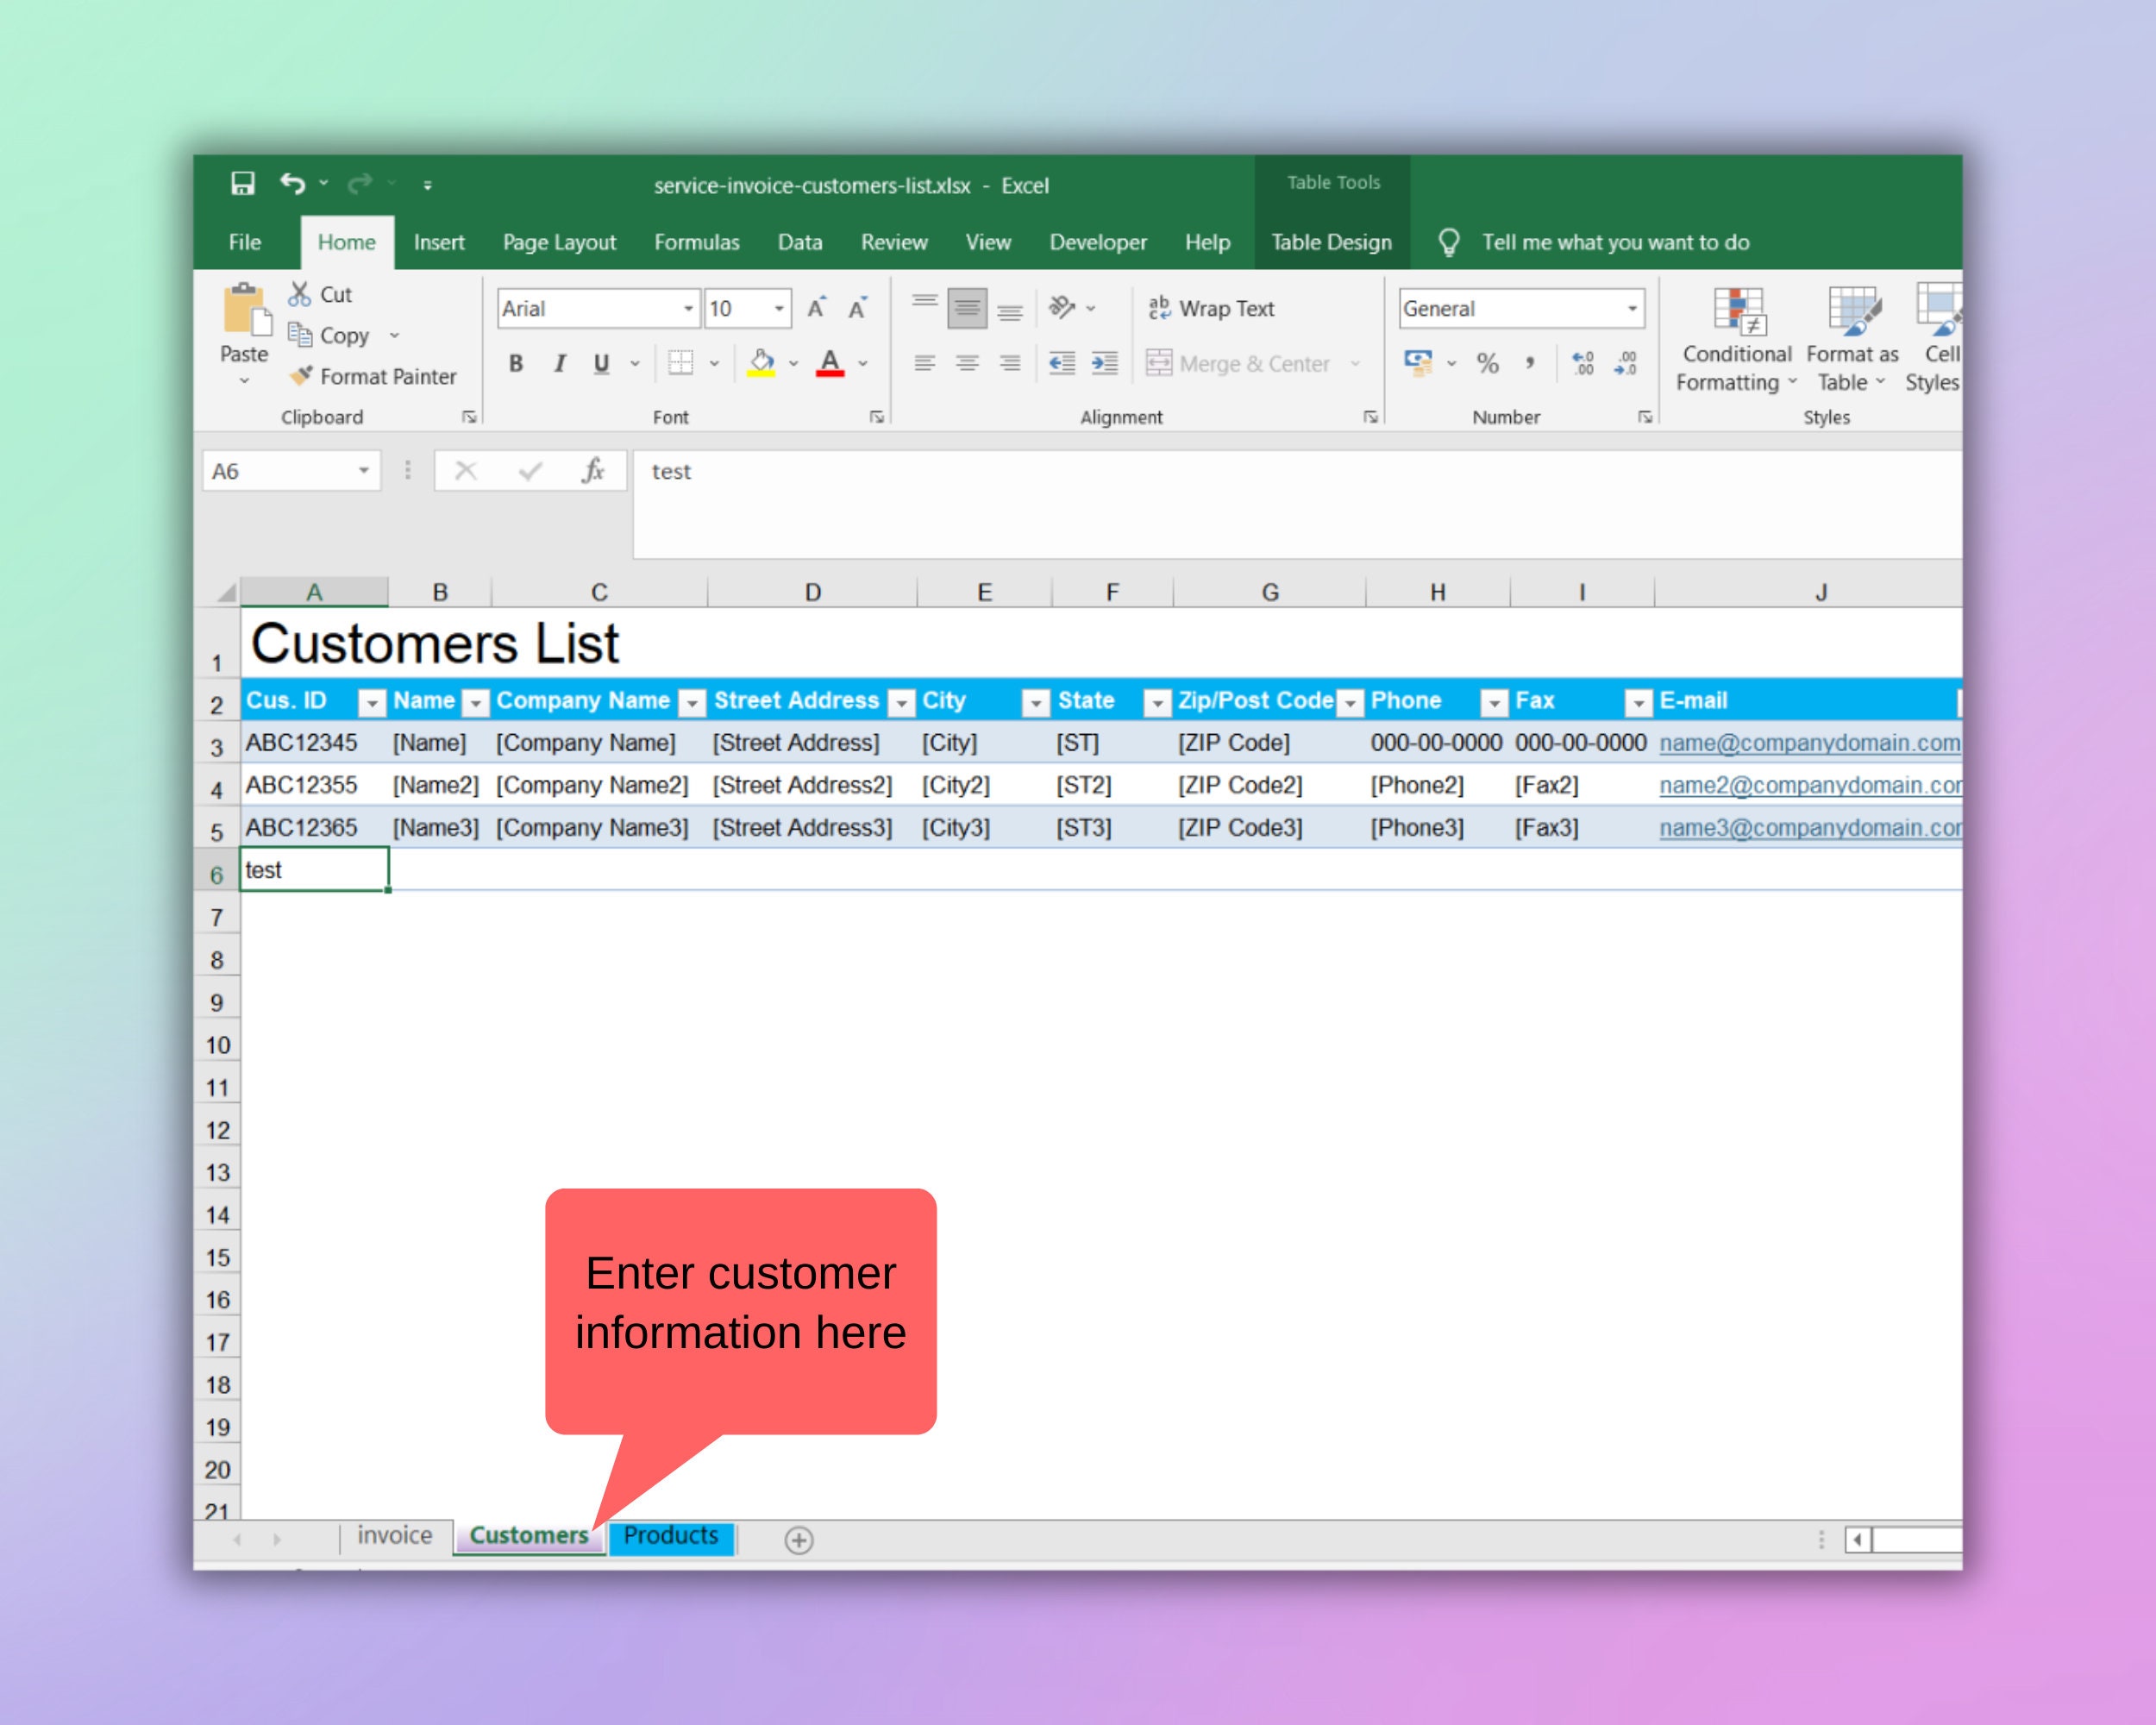This screenshot has height=1725, width=2156.
Task: Apply Bold formatting
Action: click(x=516, y=363)
